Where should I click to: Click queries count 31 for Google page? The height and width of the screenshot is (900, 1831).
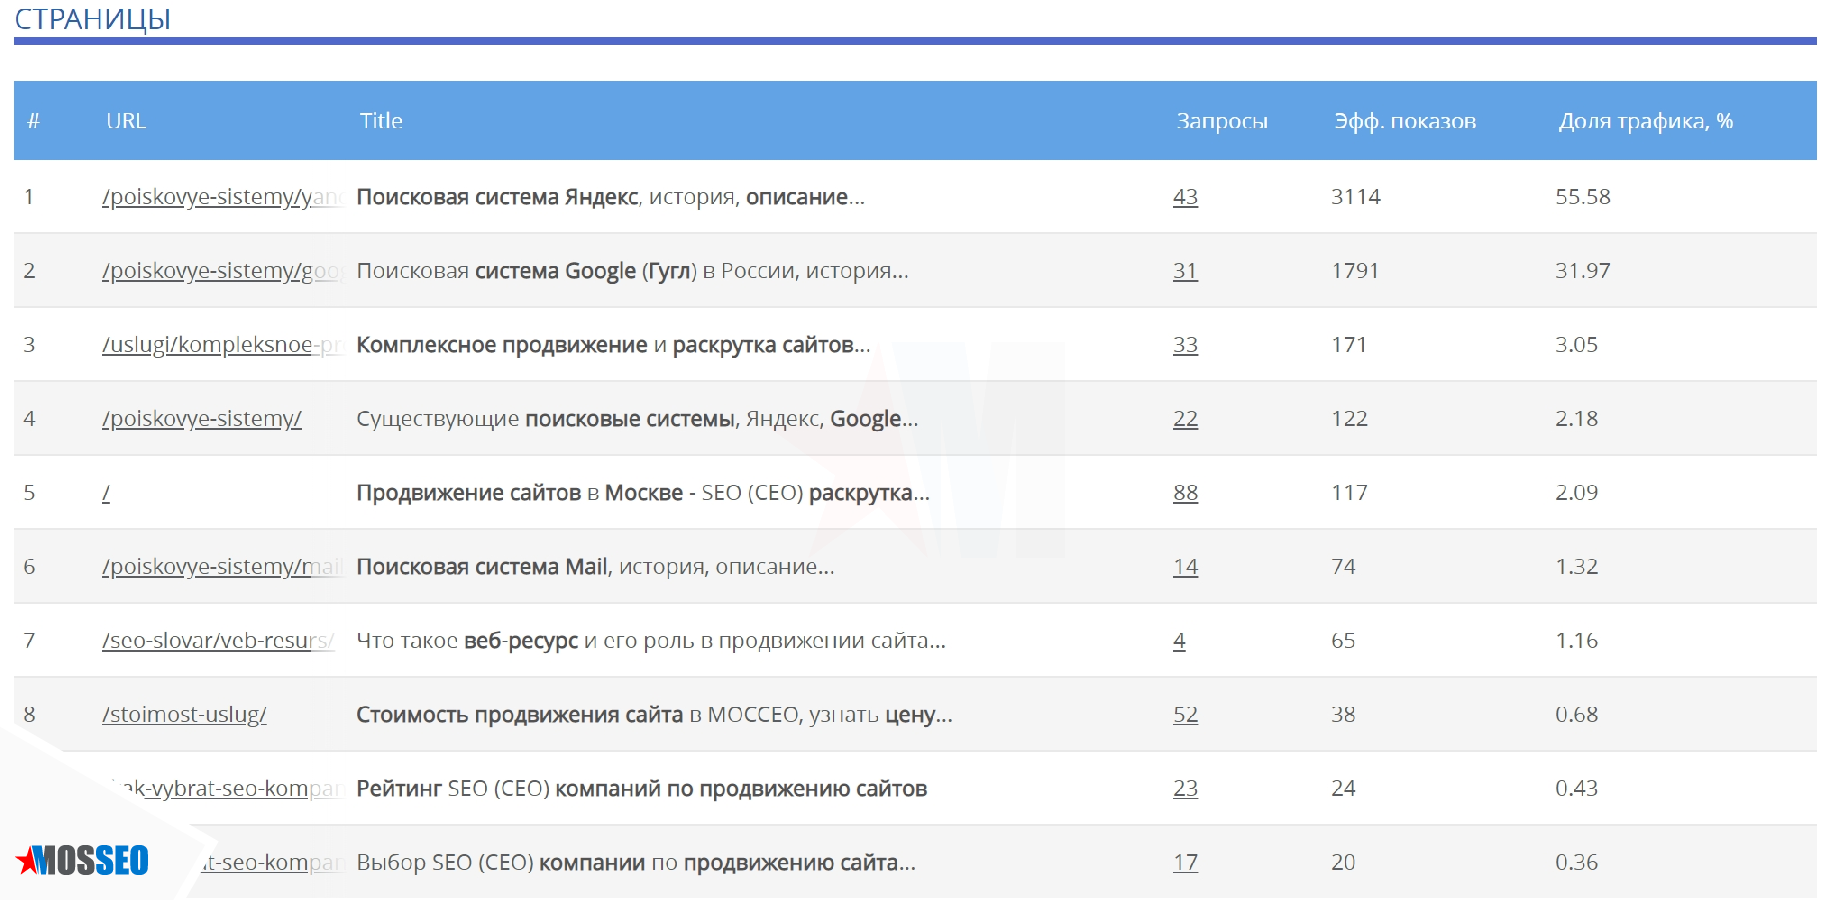point(1185,271)
